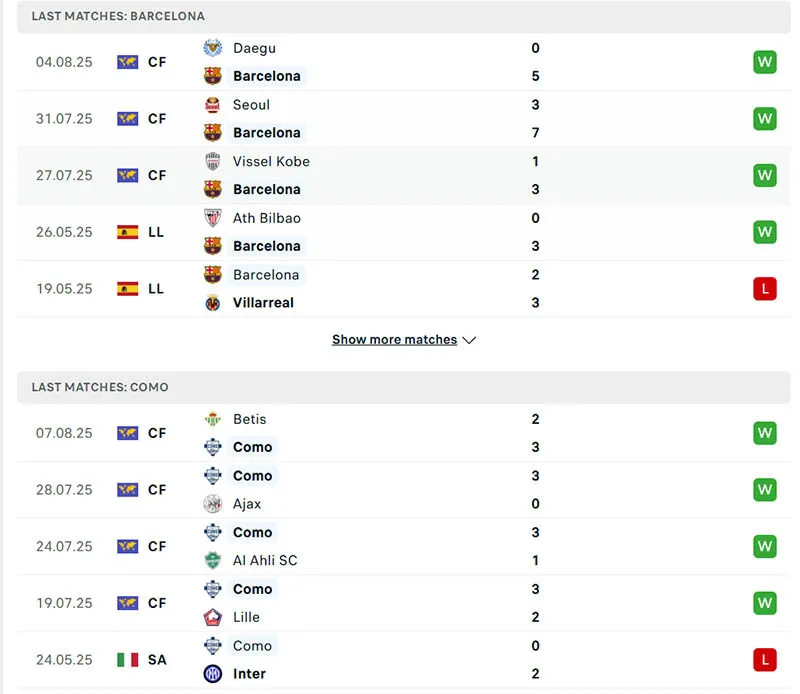Click the red L badge for Villarreal match
The width and height of the screenshot is (800, 694).
(x=765, y=289)
